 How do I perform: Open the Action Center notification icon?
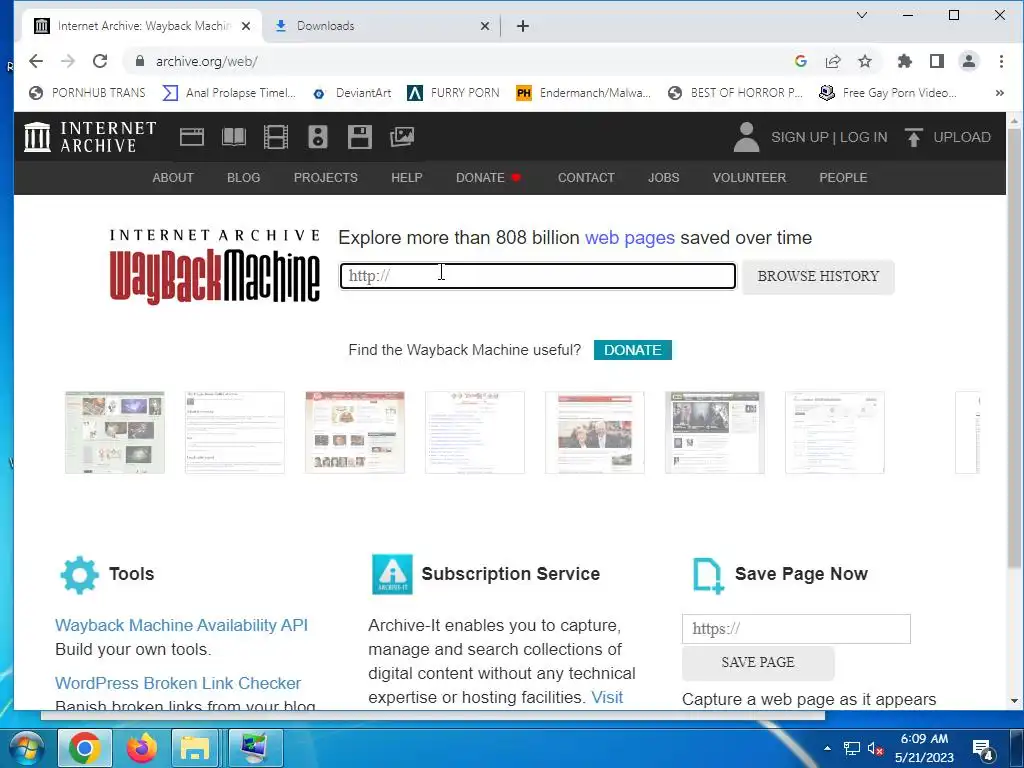(x=983, y=749)
